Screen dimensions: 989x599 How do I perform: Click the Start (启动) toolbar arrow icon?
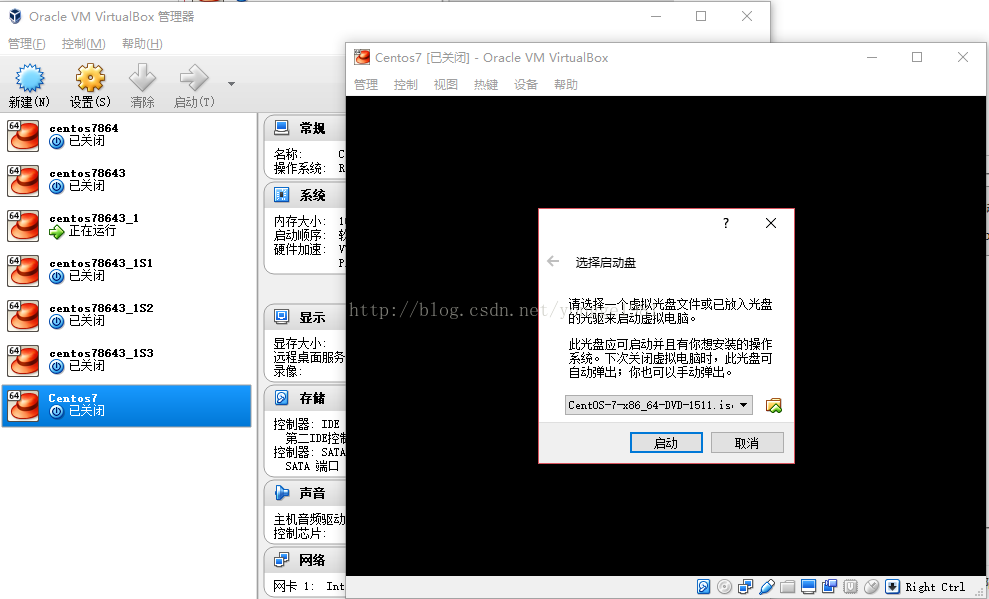pos(194,78)
